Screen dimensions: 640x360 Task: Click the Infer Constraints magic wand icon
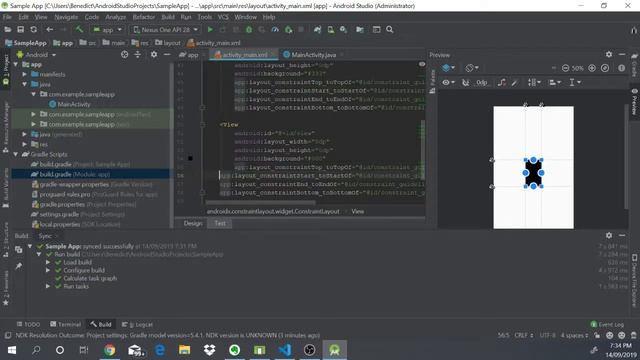pyautogui.click(x=515, y=82)
